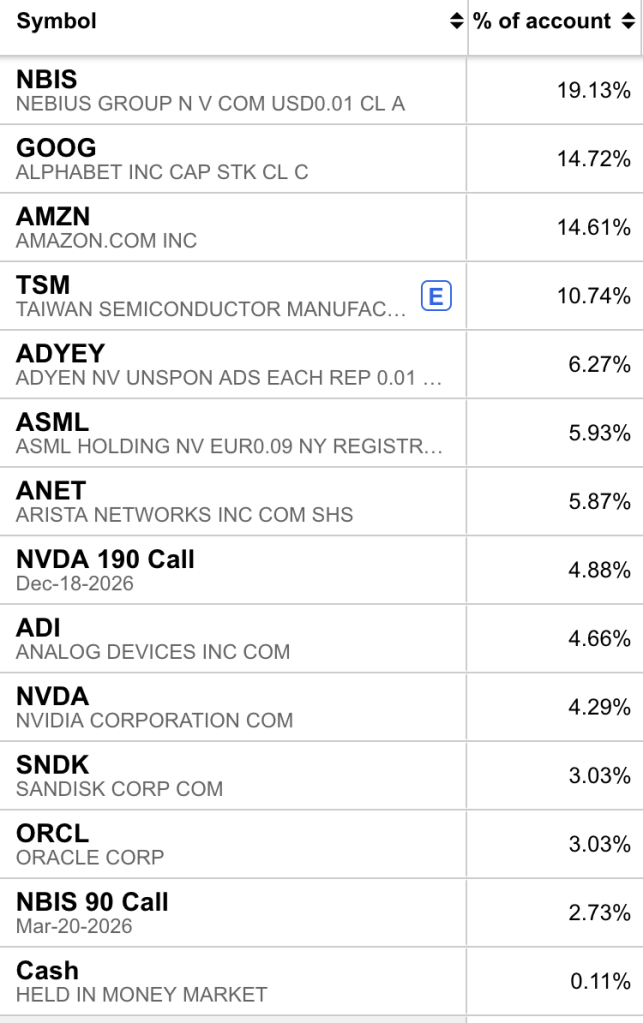Open the ORCL ticker symbol
Screen dimensions: 643x1023
52,833
